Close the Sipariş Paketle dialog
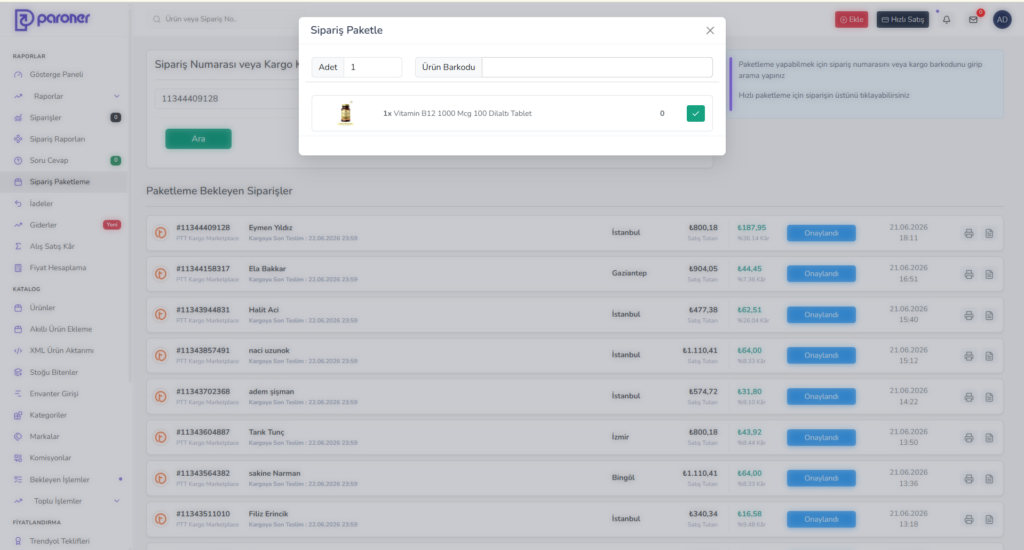1024x550 pixels. [x=710, y=31]
